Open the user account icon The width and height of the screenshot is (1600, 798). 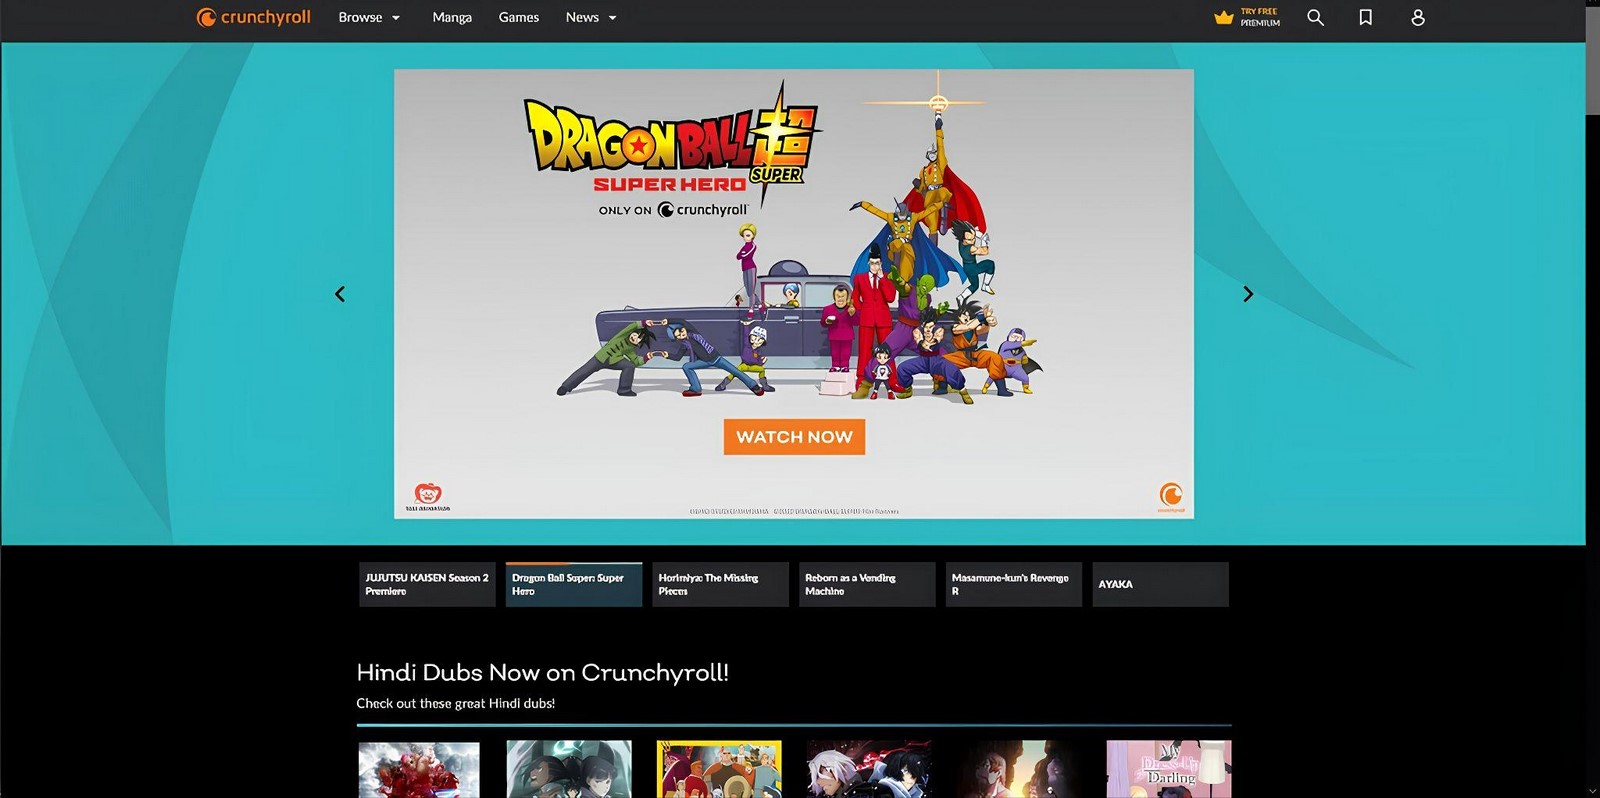1417,17
